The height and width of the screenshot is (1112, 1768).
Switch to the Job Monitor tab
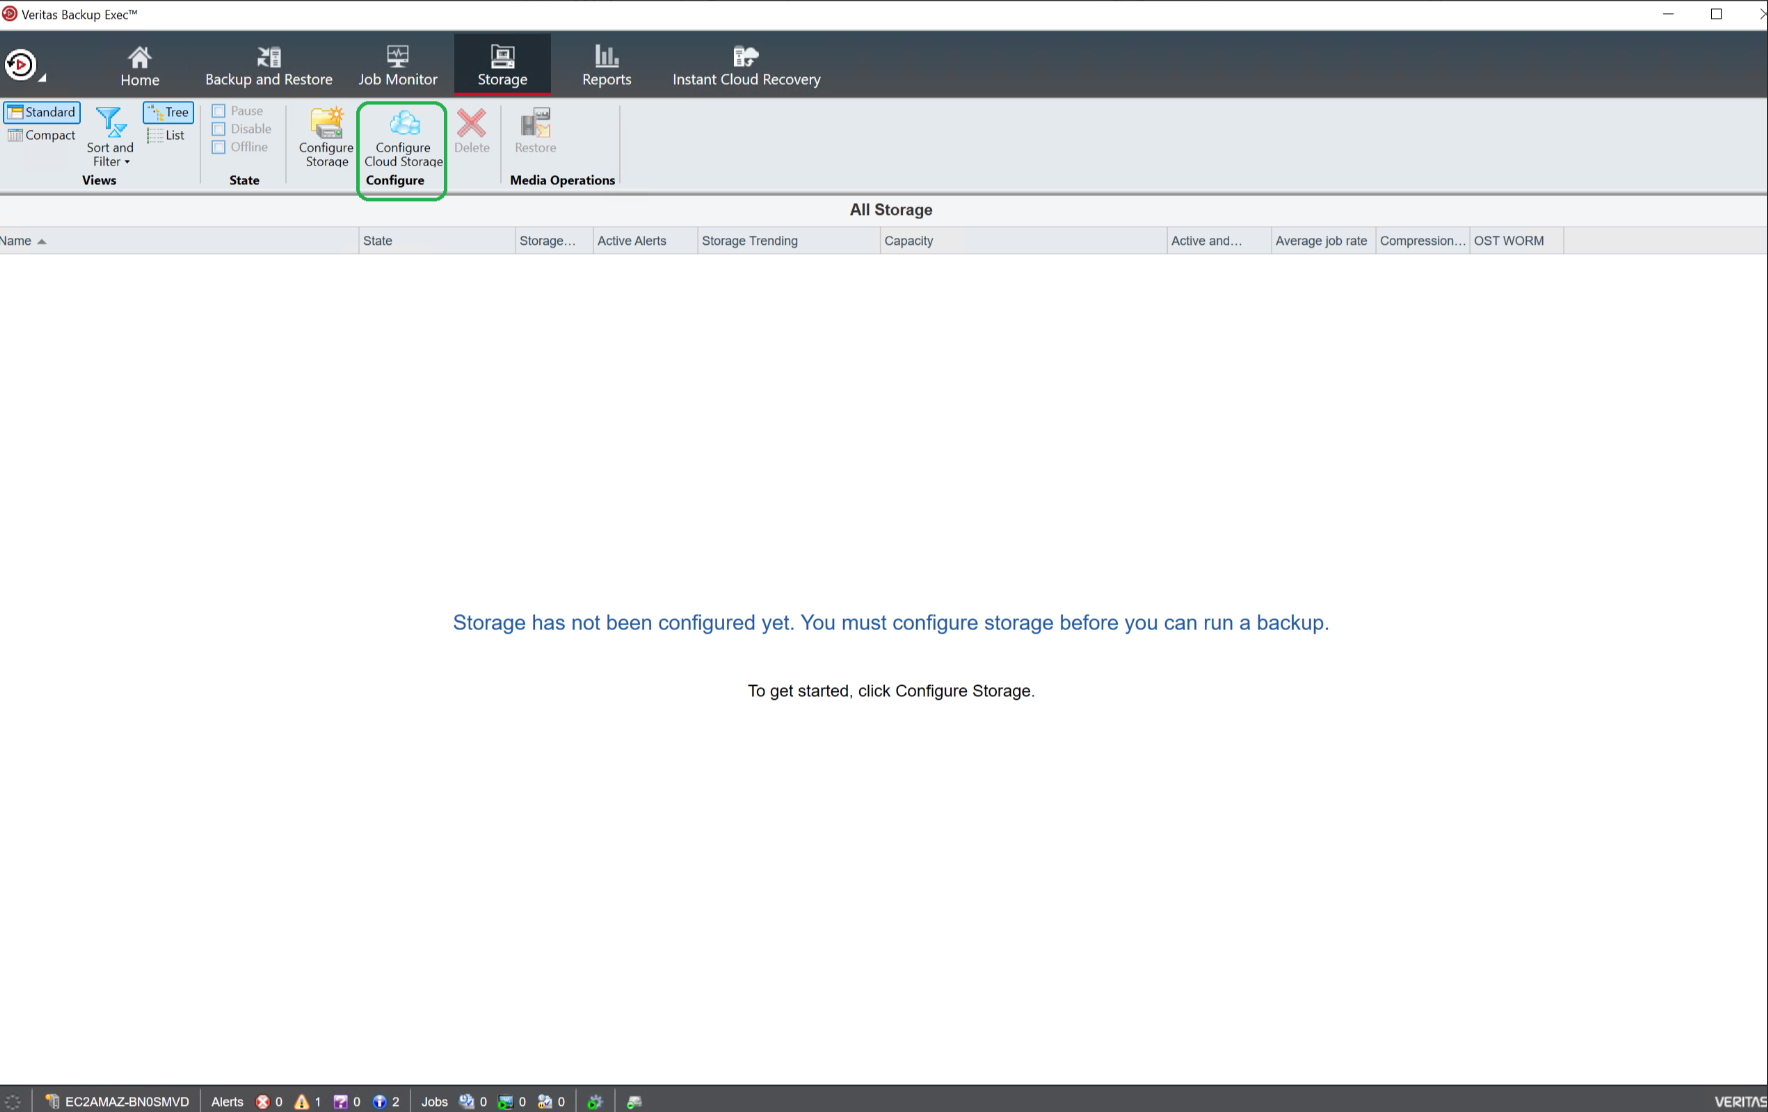[398, 66]
